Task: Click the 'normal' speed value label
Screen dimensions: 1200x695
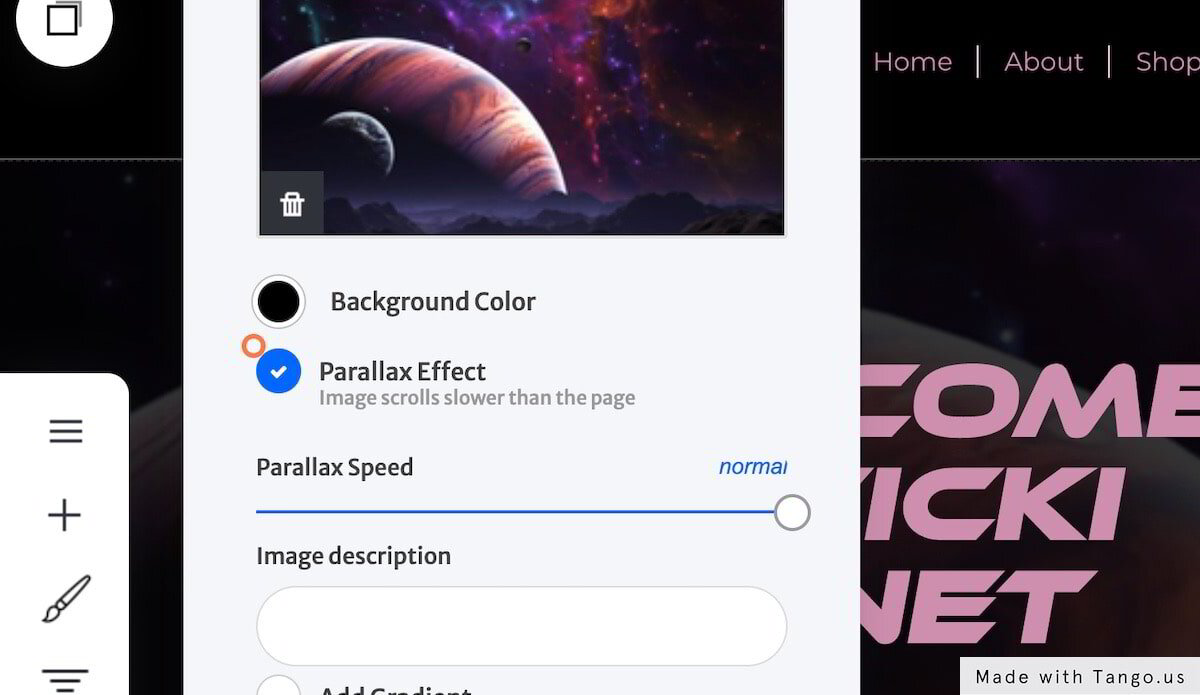Action: [752, 466]
